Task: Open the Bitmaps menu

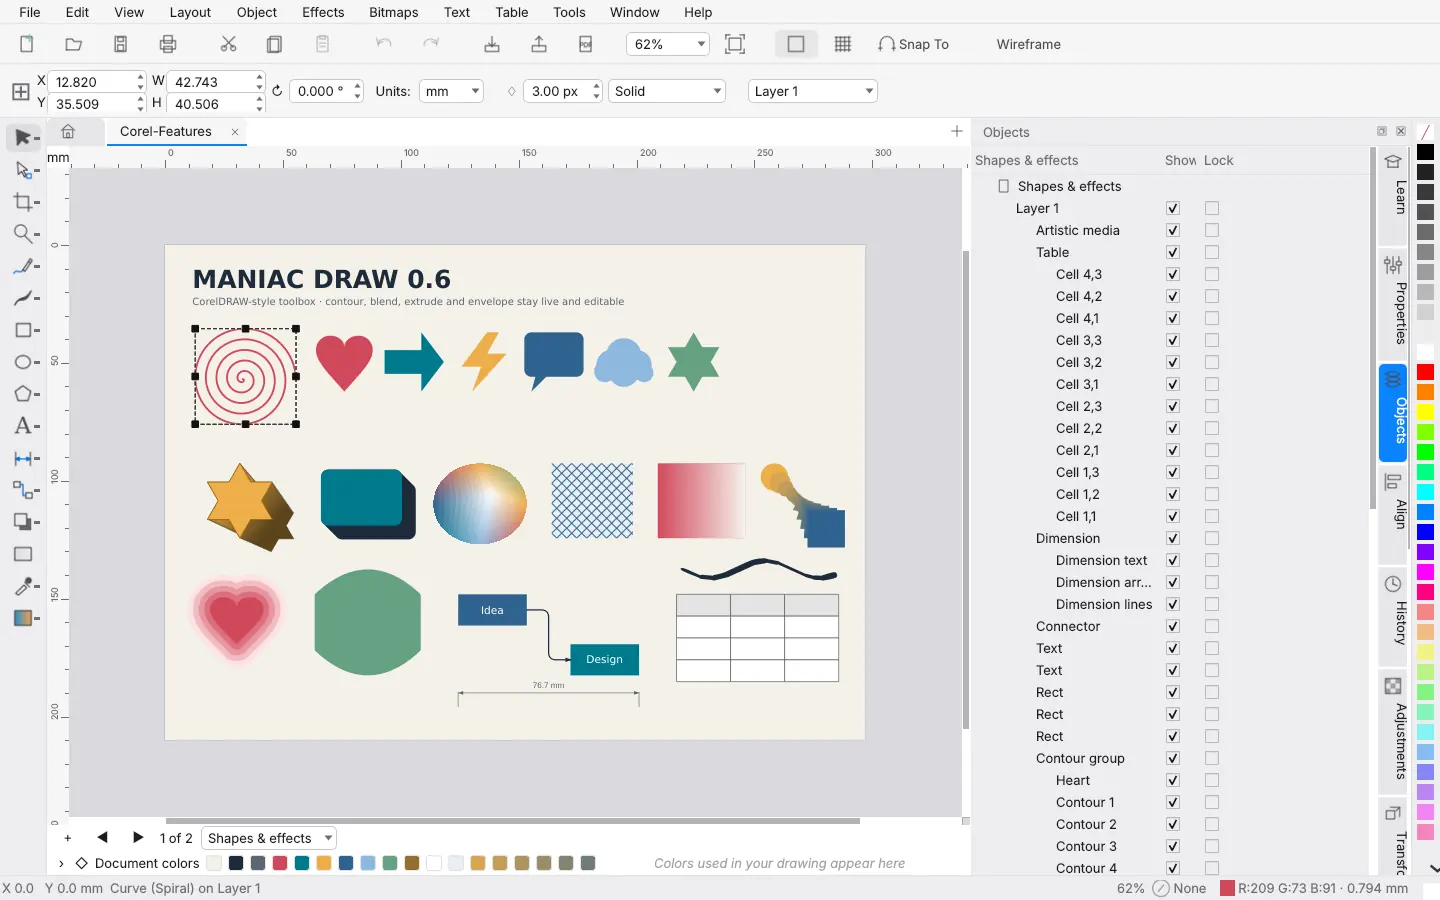Action: 393,12
